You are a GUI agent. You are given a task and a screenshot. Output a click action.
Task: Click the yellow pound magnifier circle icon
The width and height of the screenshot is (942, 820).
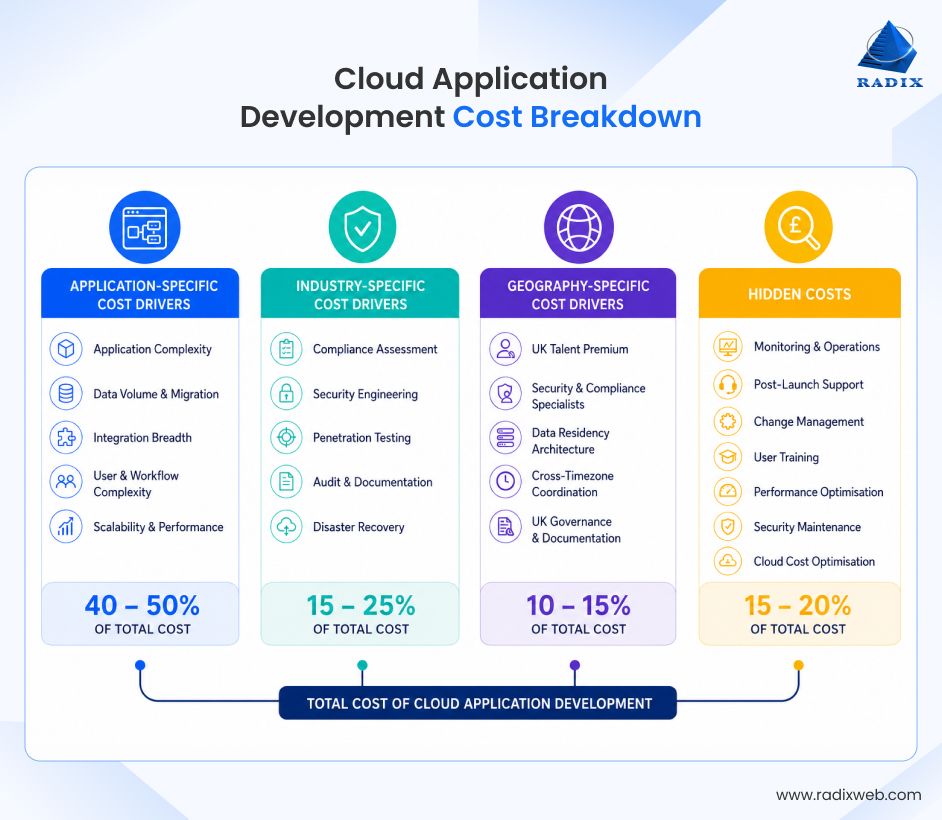pyautogui.click(x=798, y=227)
